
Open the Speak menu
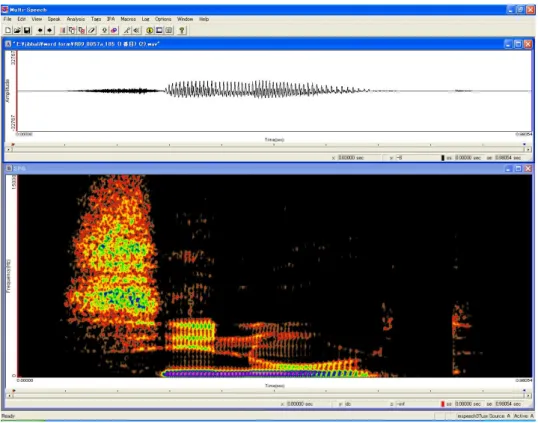[54, 19]
